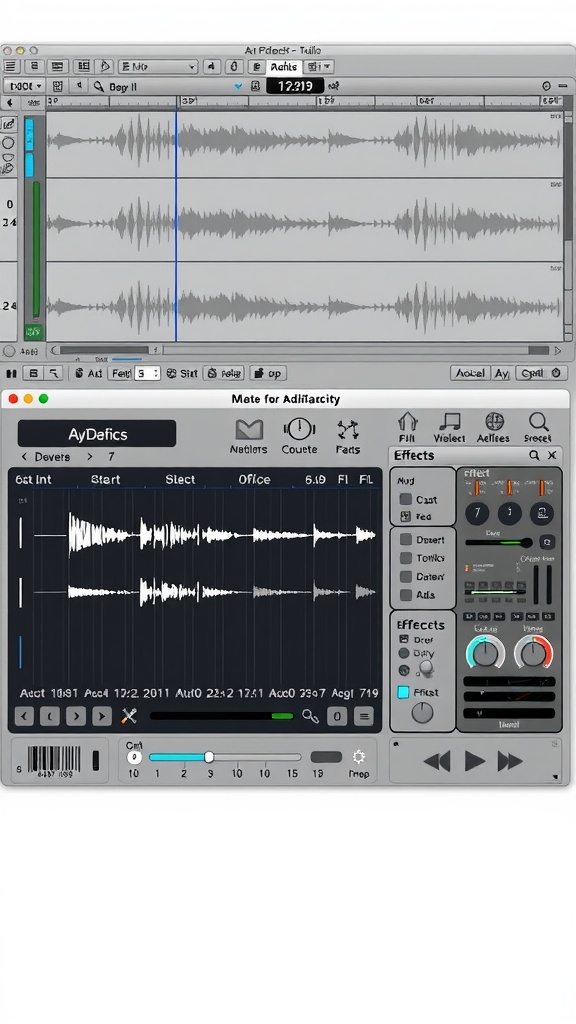Image resolution: width=576 pixels, height=1024 pixels.
Task: Toggle the Fed checkbox
Action: click(x=406, y=516)
